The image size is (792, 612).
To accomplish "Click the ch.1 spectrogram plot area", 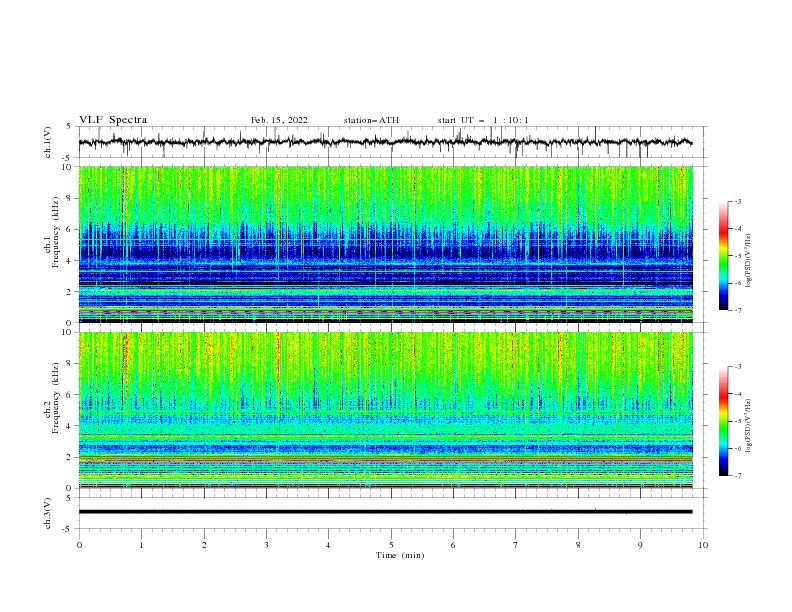I will [x=385, y=244].
